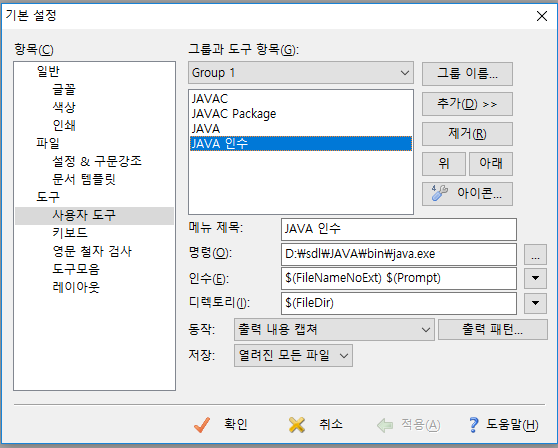Open the 저장 dropdown (열려진 모든 파일)
The width and height of the screenshot is (558, 448).
tap(293, 355)
